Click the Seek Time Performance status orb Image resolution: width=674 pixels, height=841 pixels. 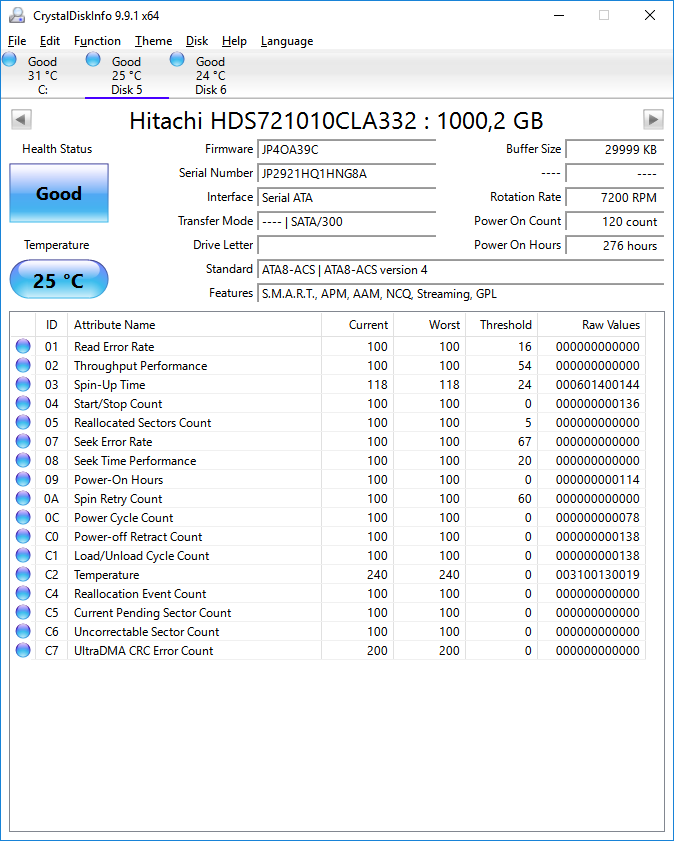coord(23,460)
